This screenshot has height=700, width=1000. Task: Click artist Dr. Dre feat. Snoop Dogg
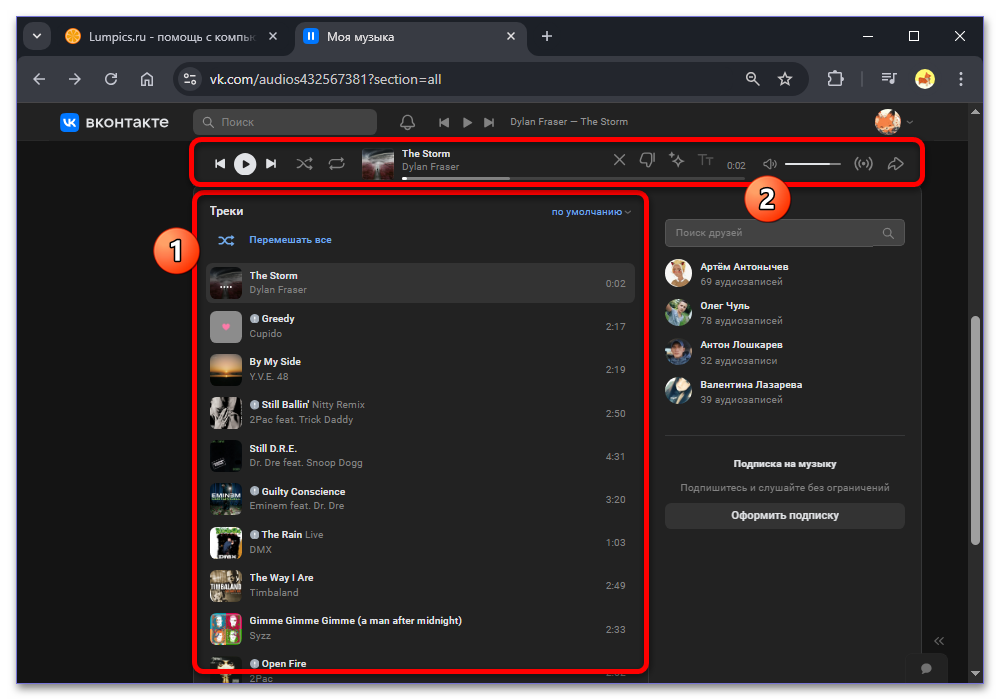pos(306,463)
